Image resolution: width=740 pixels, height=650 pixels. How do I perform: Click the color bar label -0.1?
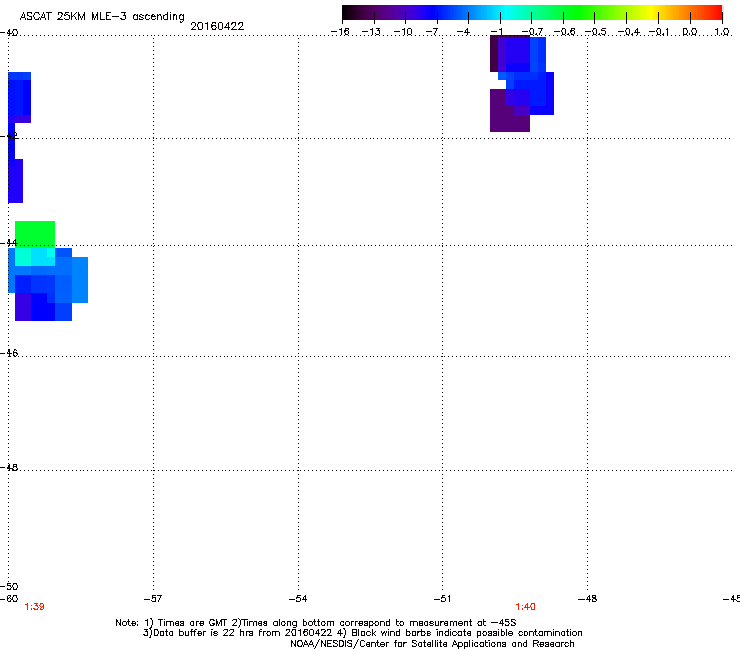click(x=659, y=32)
